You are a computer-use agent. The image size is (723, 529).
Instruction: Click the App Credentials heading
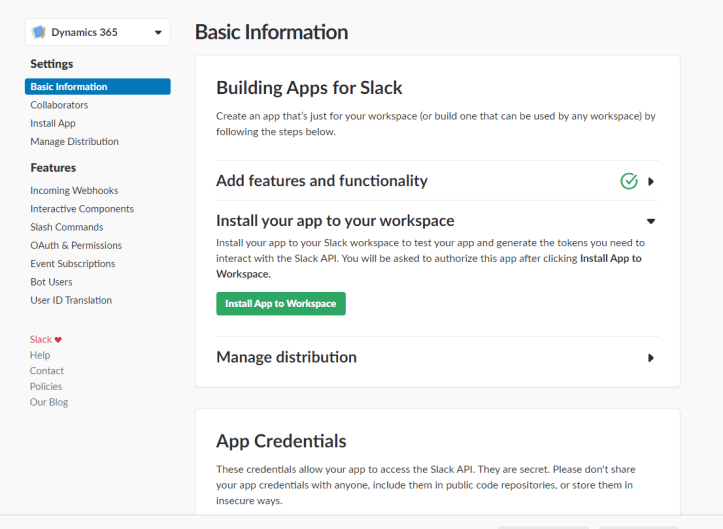click(x=281, y=441)
